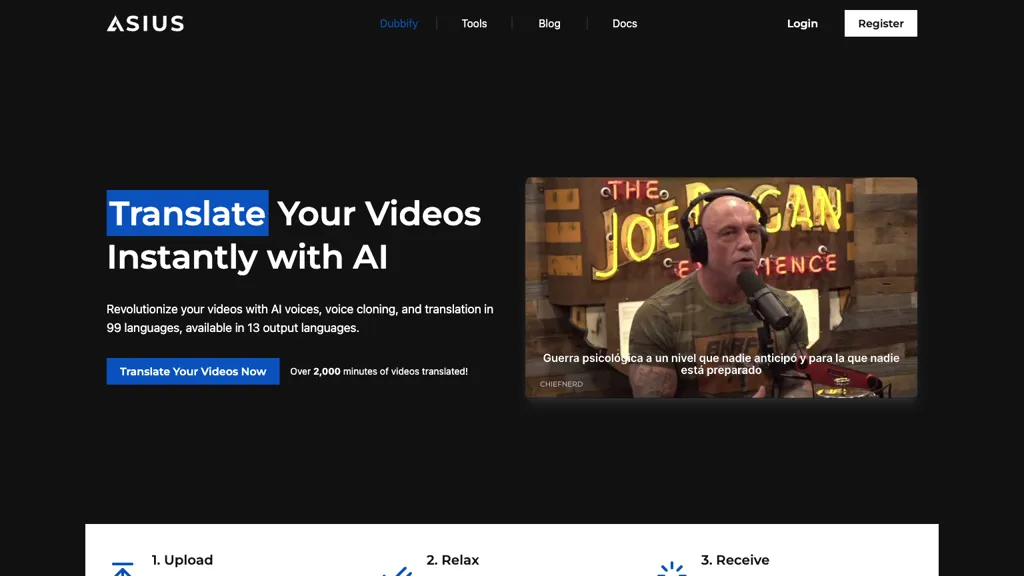1024x576 pixels.
Task: Play the Joe Rogan demo video
Action: 720,287
